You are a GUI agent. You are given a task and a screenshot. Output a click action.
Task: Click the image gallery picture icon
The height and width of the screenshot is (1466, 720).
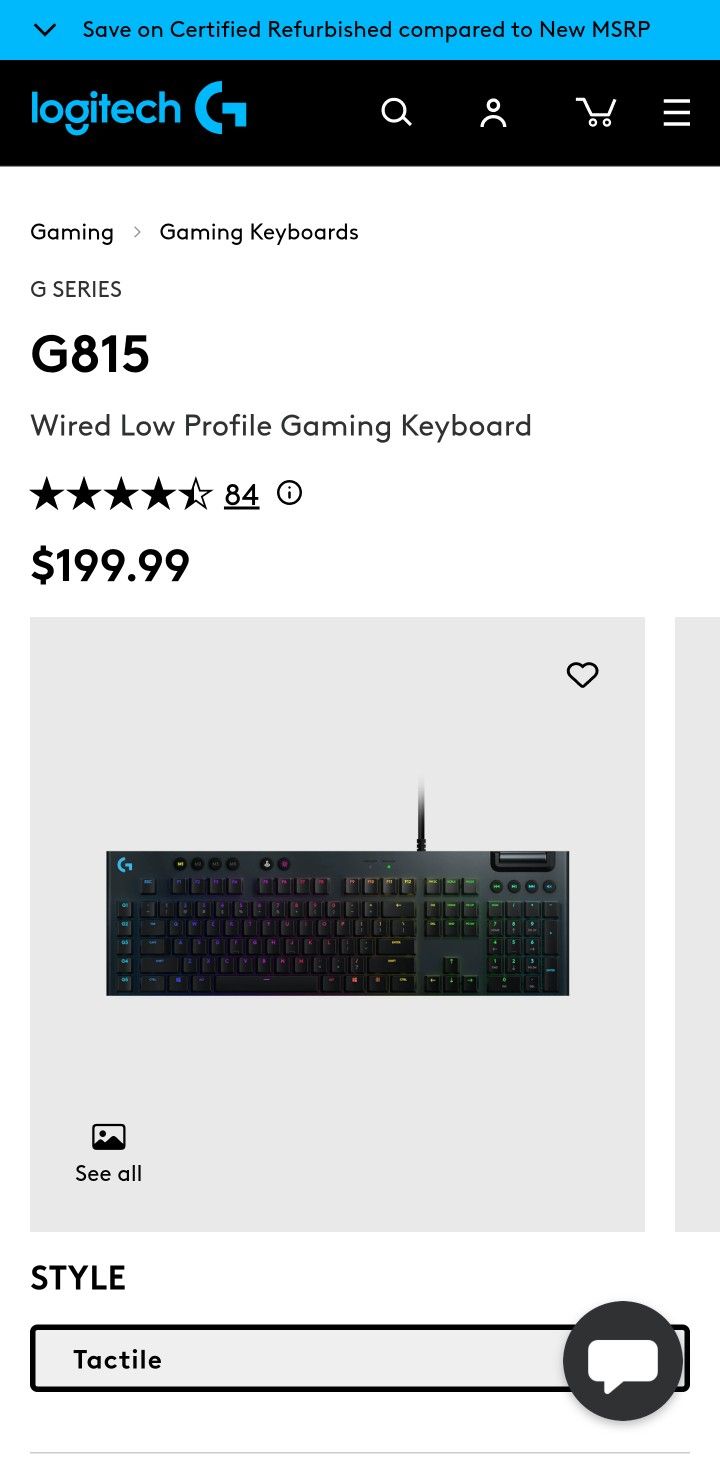(108, 1137)
